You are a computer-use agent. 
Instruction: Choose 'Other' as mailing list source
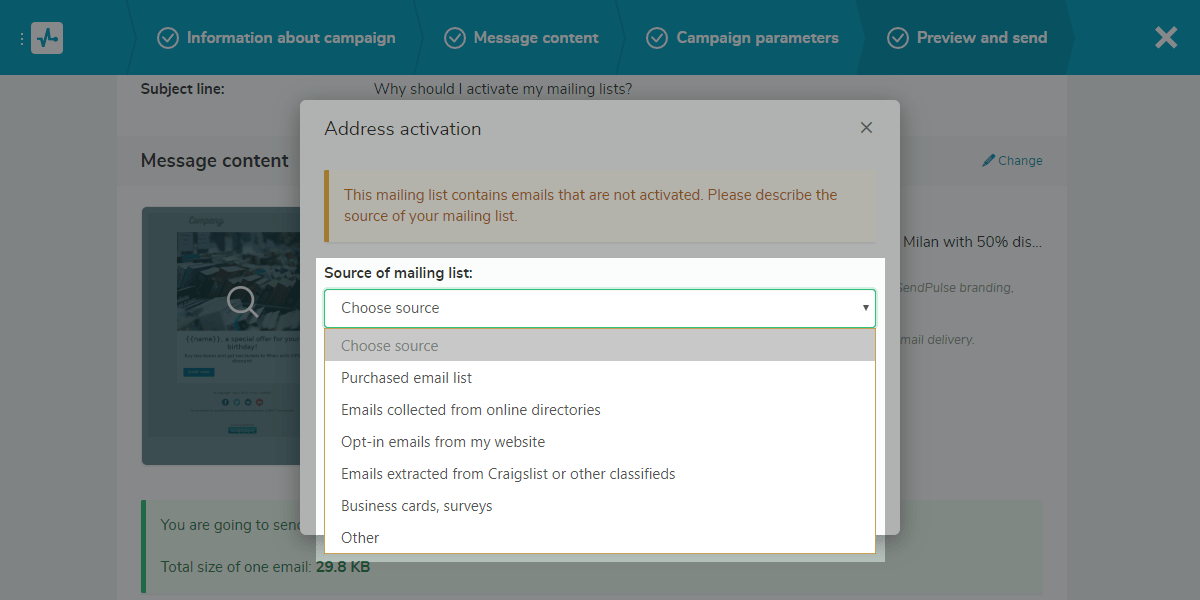click(360, 538)
